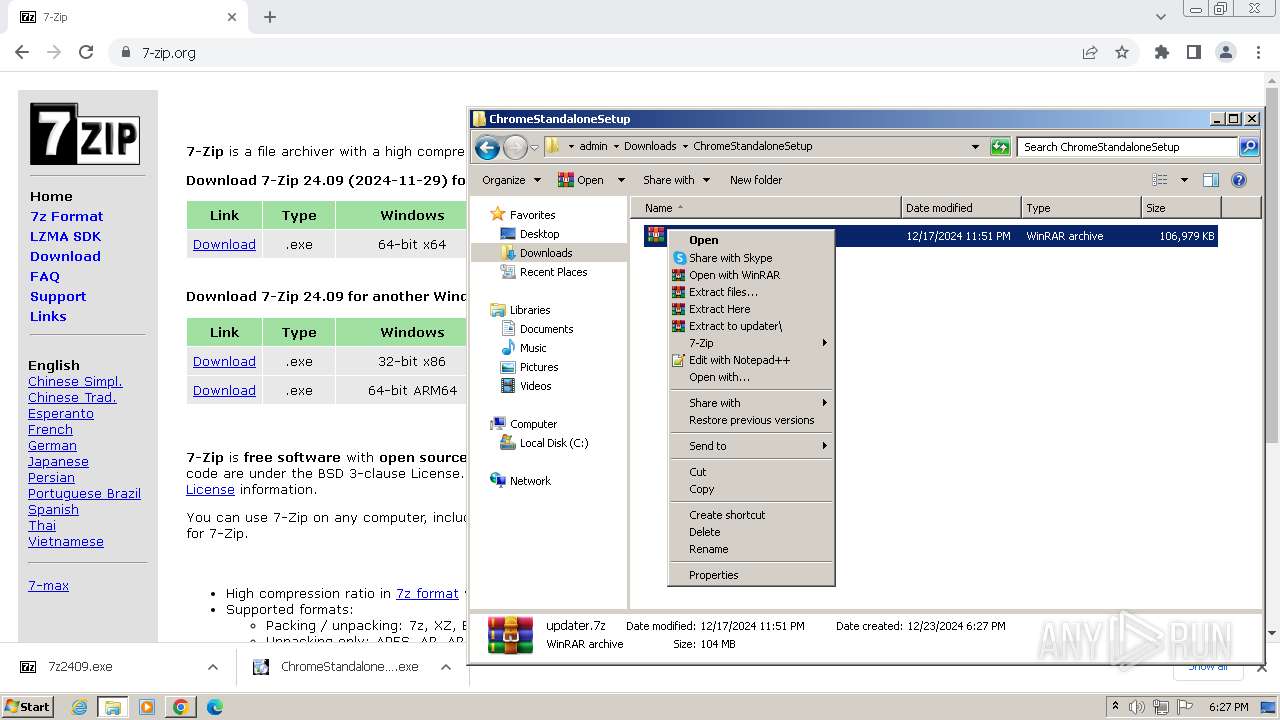Open LZMA SDK sidebar link
The image size is (1280, 720).
coord(65,236)
